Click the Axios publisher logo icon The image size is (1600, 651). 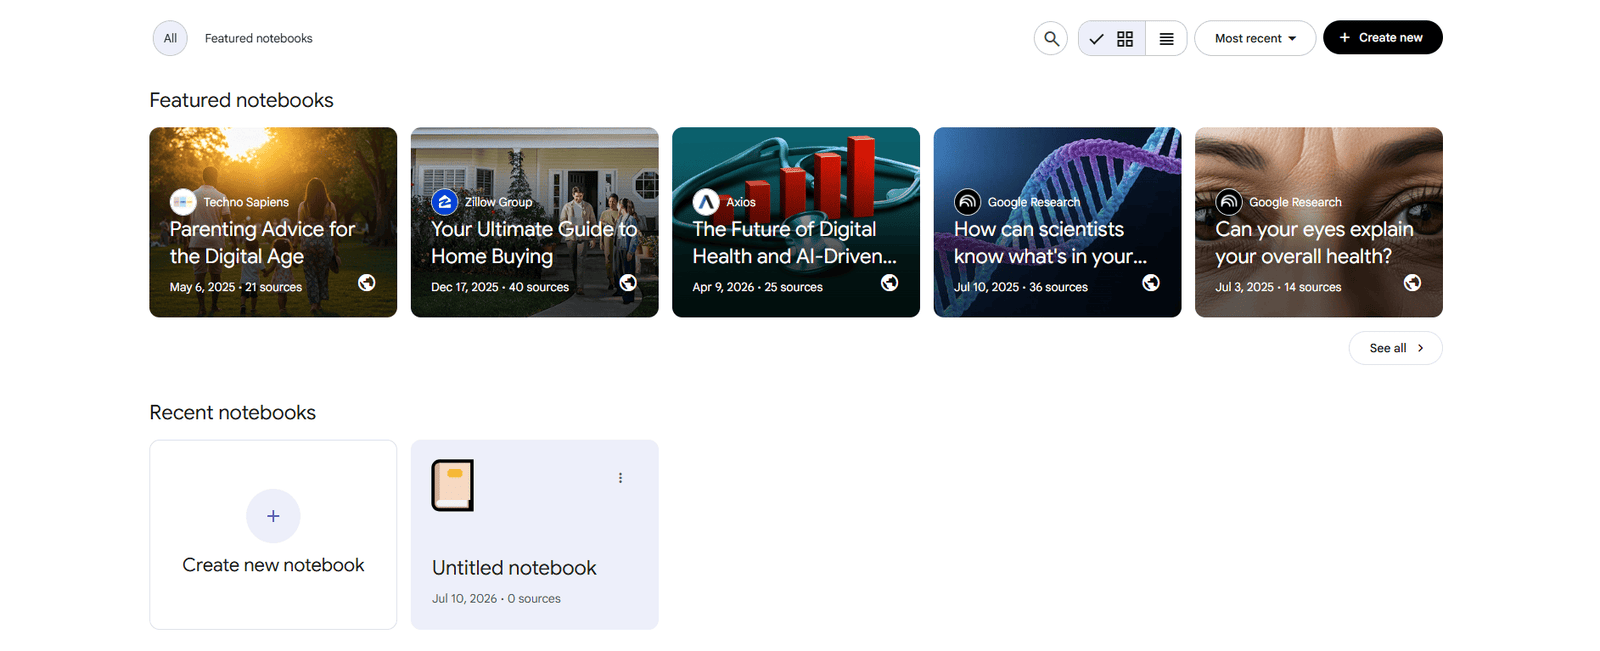click(x=706, y=202)
